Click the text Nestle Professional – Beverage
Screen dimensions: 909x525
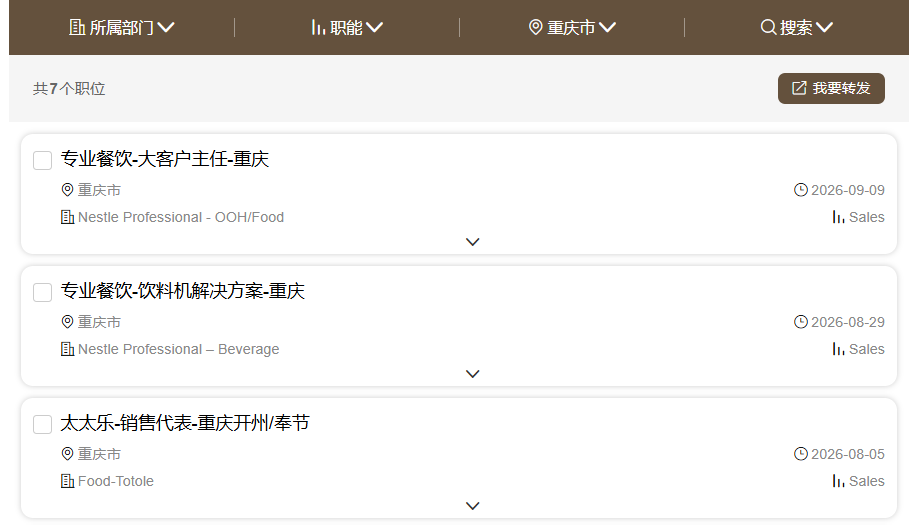pyautogui.click(x=179, y=349)
